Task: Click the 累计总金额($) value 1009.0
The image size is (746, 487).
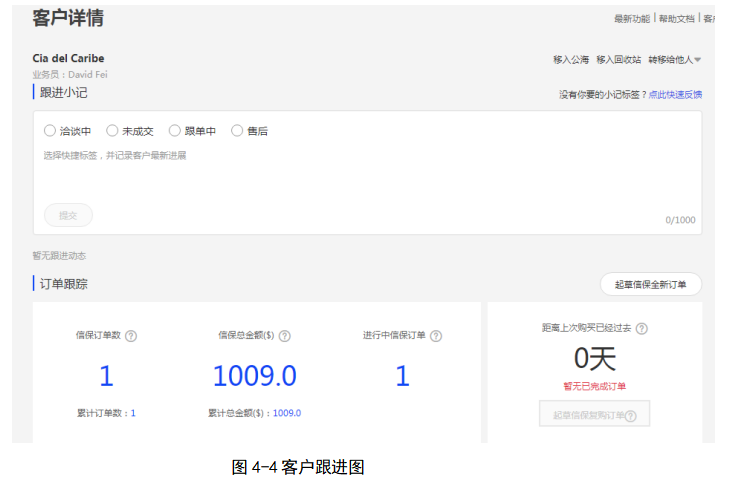Action: 287,413
